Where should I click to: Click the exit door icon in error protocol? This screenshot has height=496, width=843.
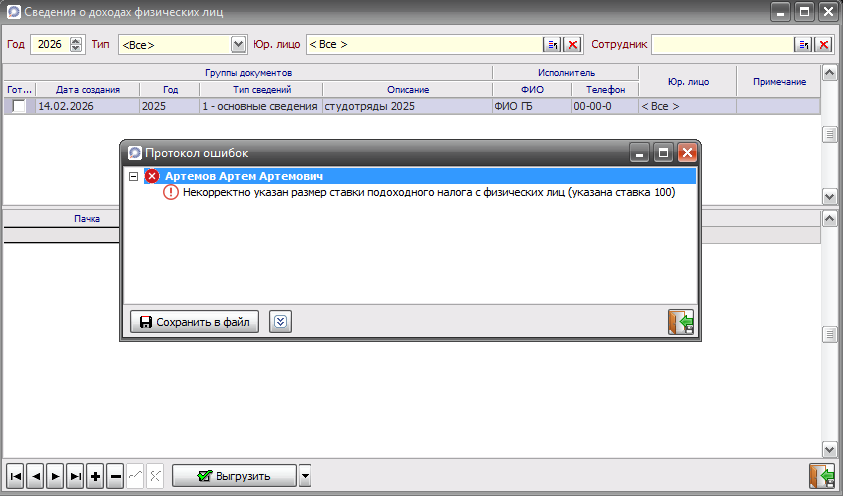point(681,322)
